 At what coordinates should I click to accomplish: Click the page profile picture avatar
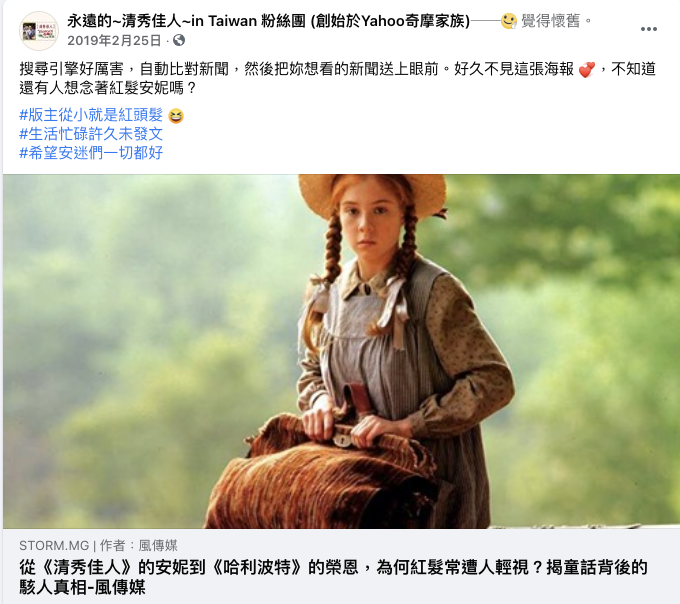coord(39,31)
